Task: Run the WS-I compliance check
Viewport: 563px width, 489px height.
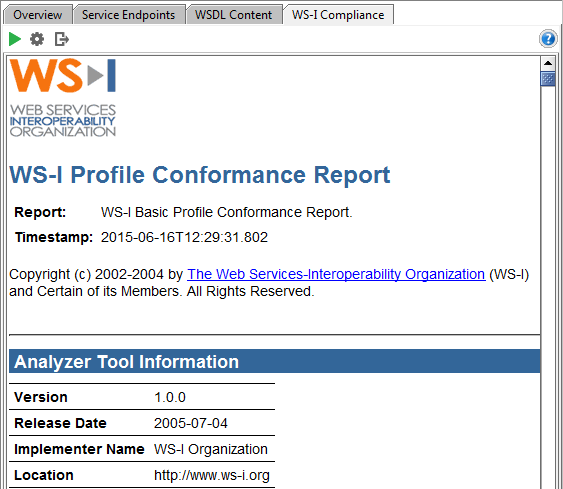Action: pyautogui.click(x=15, y=39)
